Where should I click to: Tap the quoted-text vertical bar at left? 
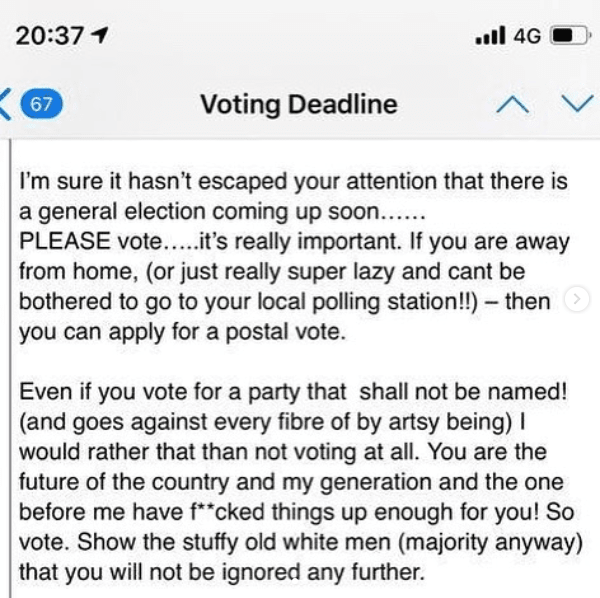[10, 368]
